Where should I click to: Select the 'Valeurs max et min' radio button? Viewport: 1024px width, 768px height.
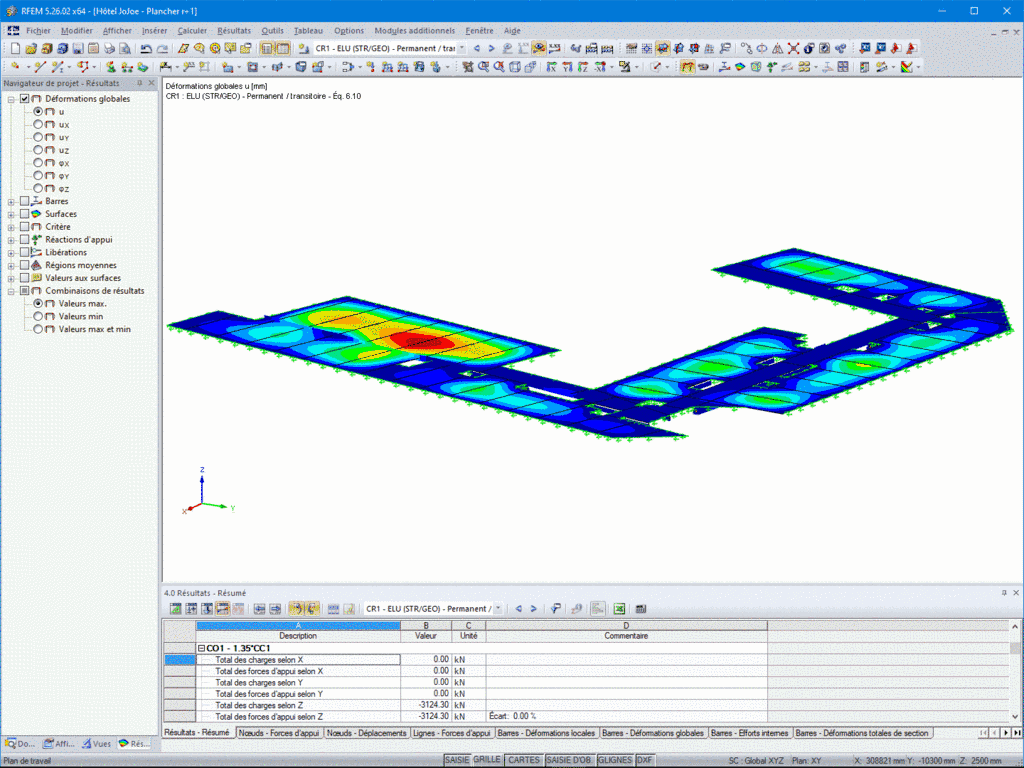pyautogui.click(x=38, y=329)
